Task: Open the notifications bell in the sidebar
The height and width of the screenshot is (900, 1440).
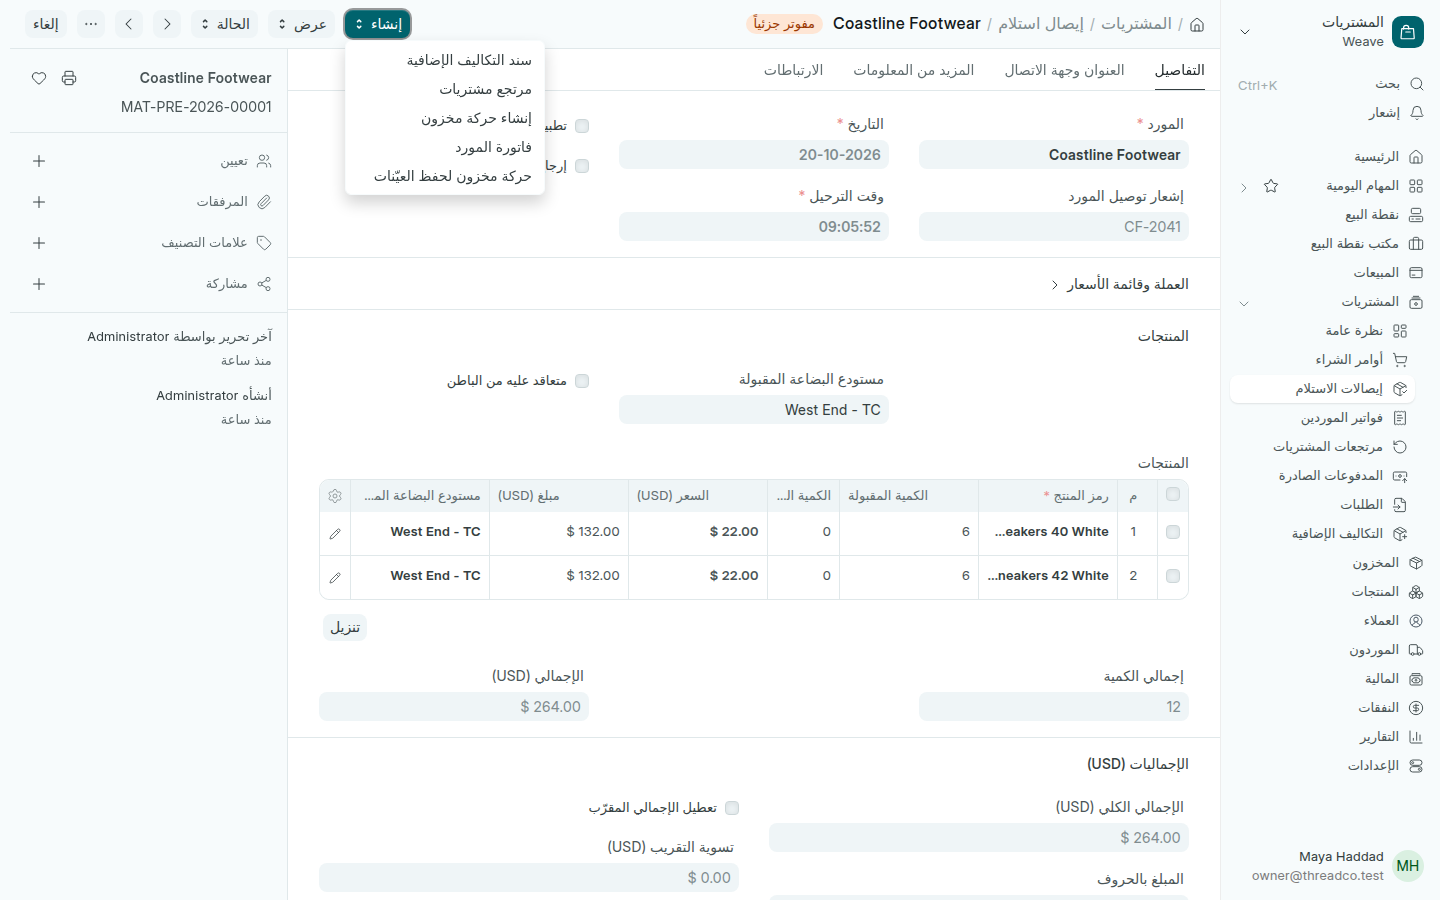Action: [x=1416, y=113]
